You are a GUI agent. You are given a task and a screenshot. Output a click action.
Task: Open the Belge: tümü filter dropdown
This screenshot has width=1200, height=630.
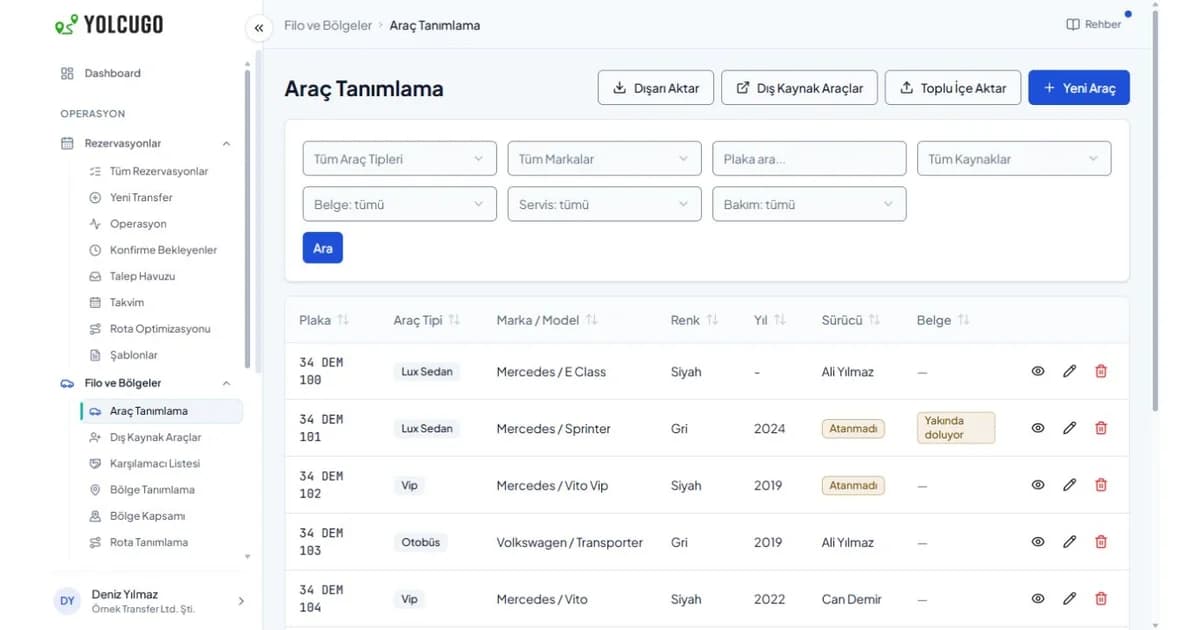(399, 204)
